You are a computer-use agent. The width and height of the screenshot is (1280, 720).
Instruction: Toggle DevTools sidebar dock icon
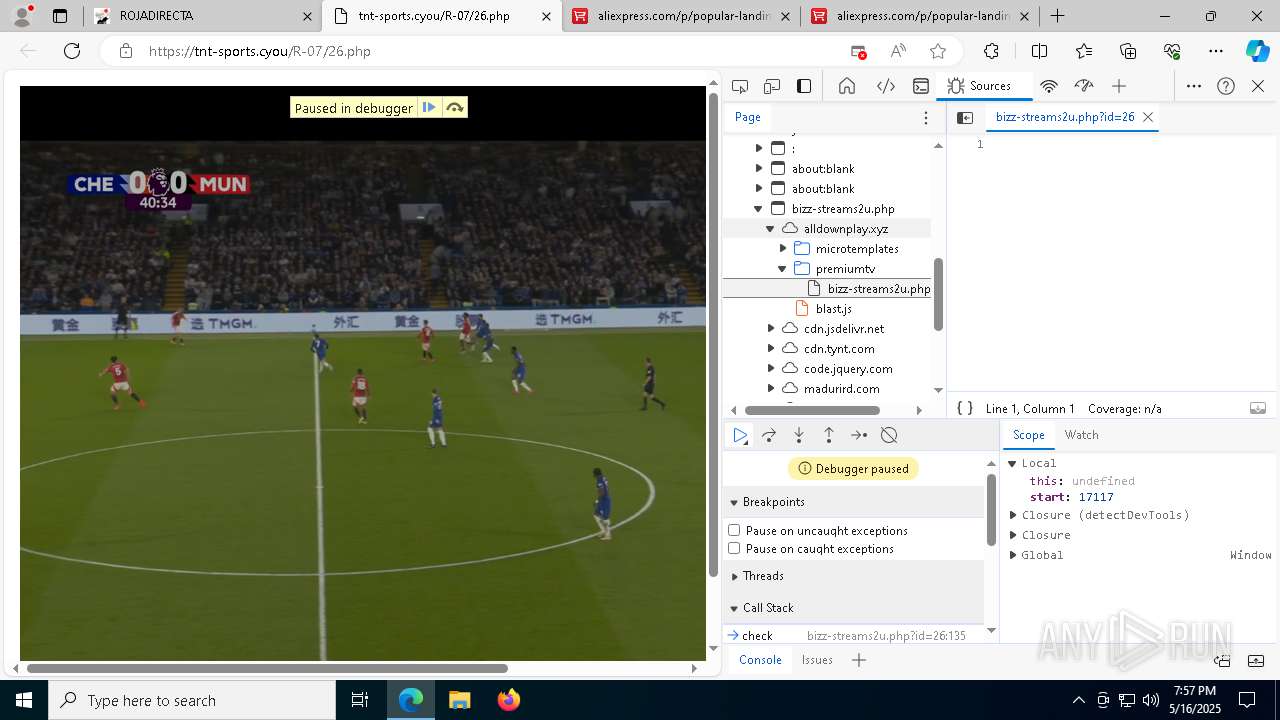804,86
